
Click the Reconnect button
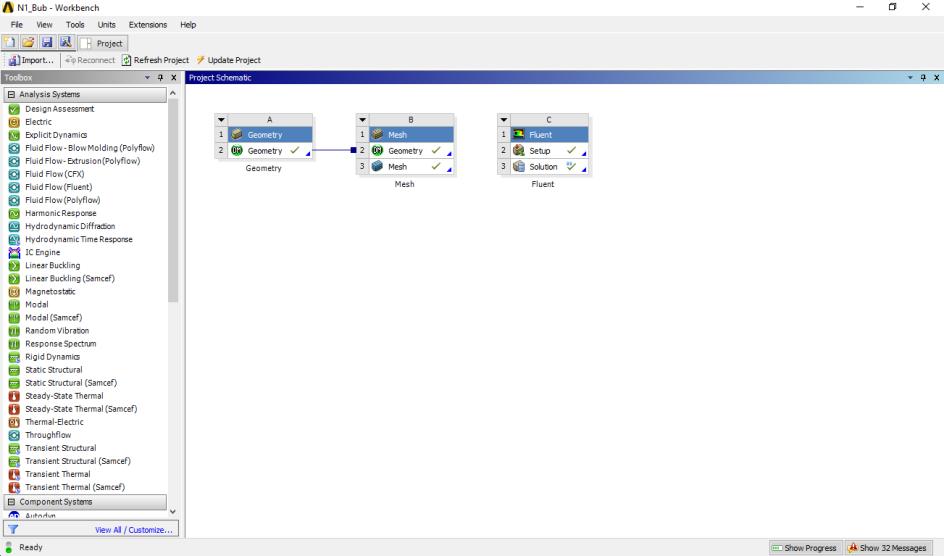pyautogui.click(x=90, y=60)
